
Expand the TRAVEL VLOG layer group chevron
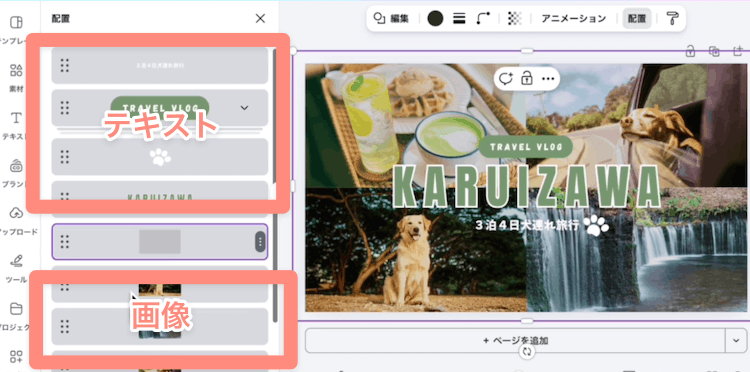[244, 108]
